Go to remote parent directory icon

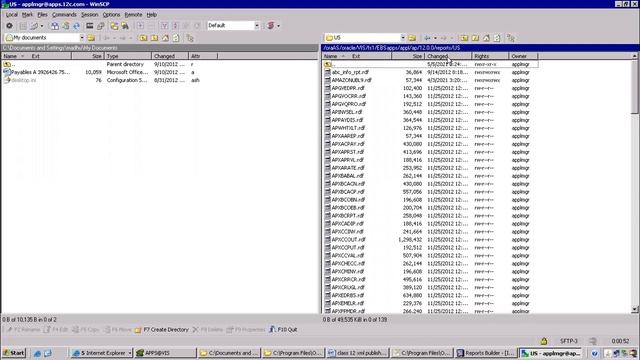[464, 38]
